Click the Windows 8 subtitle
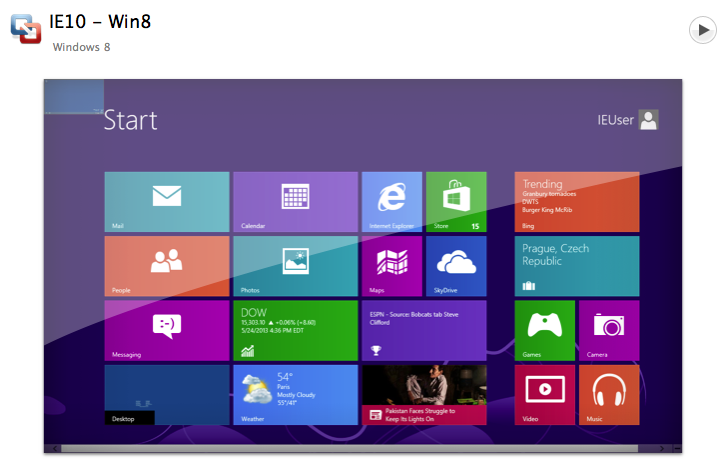723x471 pixels. click(82, 47)
